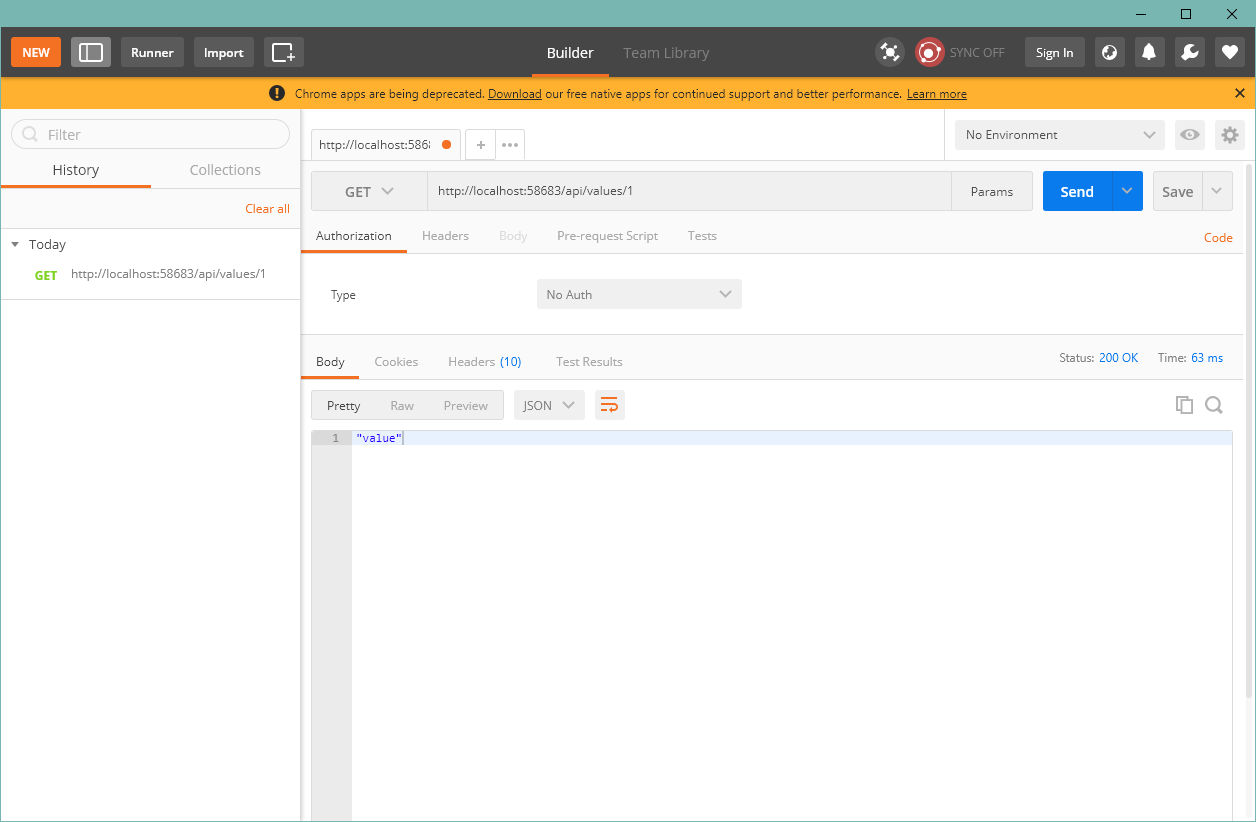This screenshot has height=822, width=1256.
Task: Switch response view to Preview
Action: coord(466,405)
